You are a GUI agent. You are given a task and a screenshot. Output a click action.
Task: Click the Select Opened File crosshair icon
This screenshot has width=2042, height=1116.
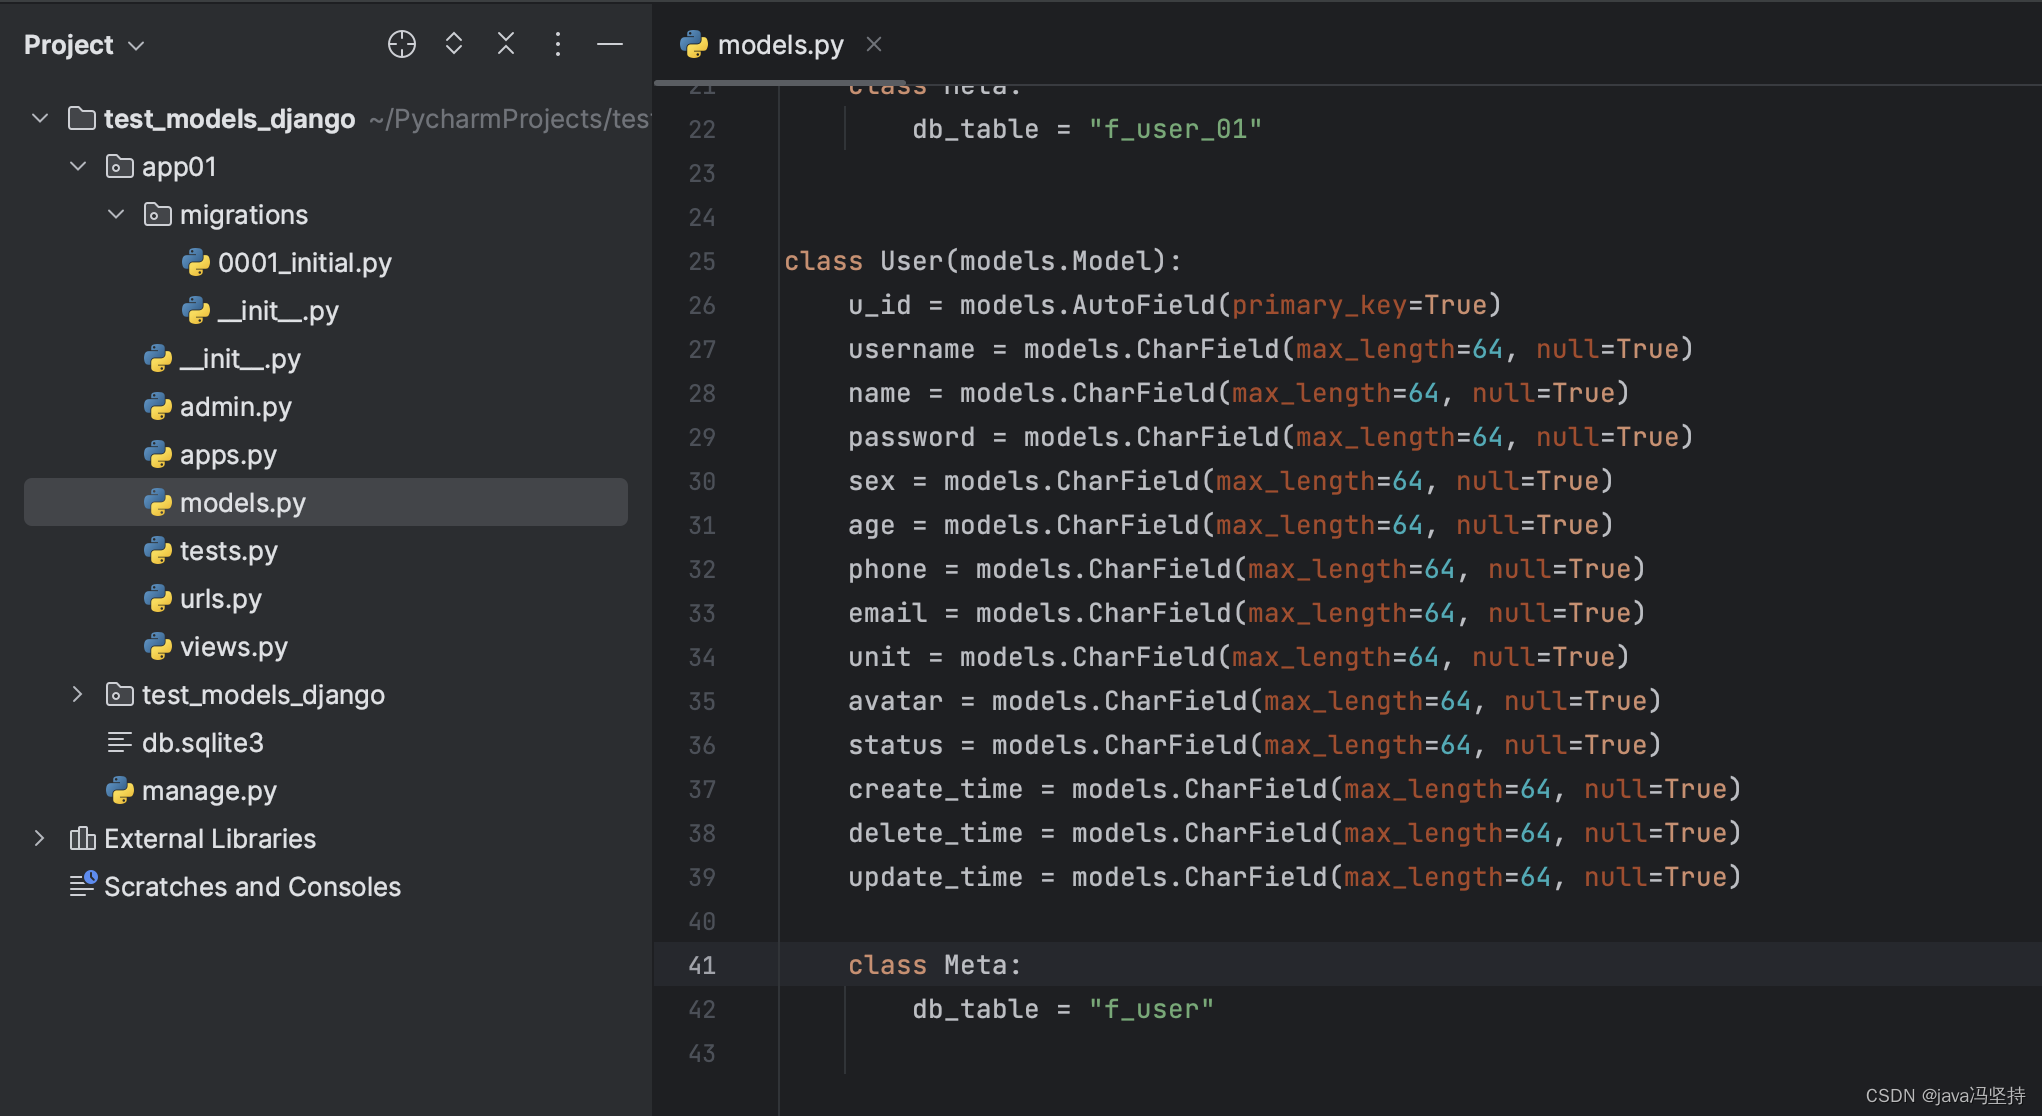pyautogui.click(x=401, y=44)
